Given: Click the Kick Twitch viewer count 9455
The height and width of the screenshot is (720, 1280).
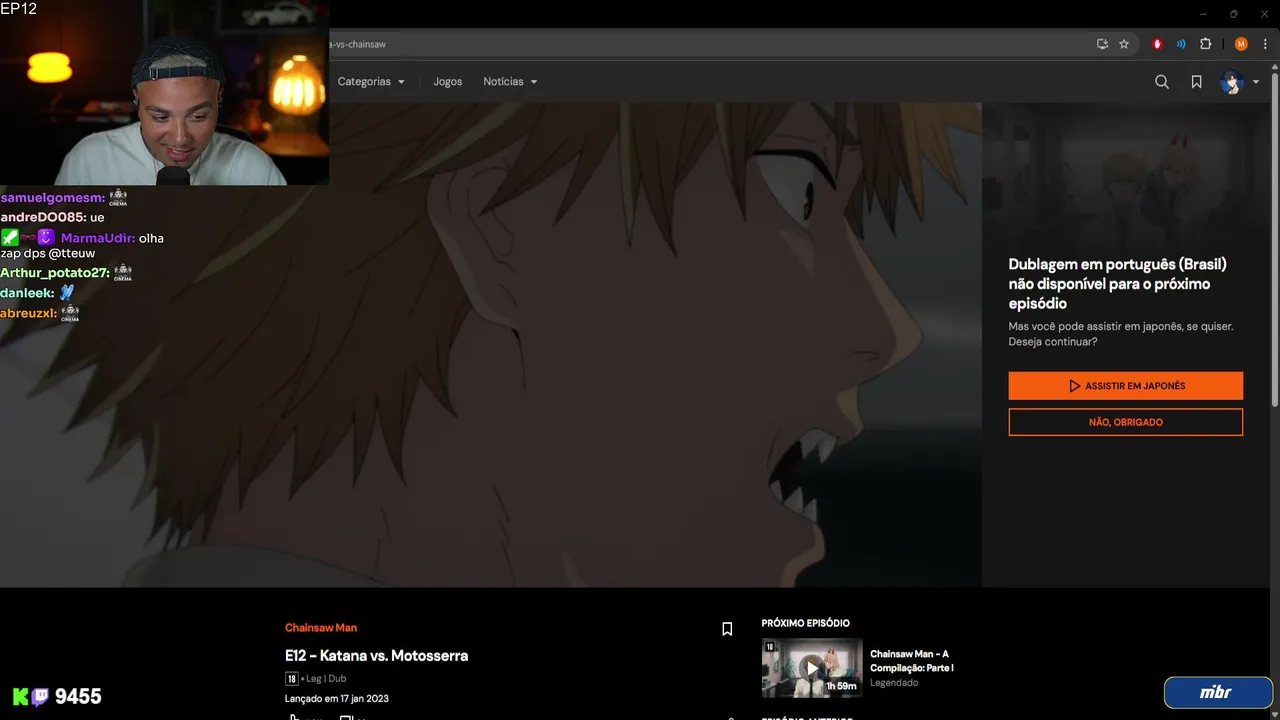Looking at the screenshot, I should pos(78,697).
